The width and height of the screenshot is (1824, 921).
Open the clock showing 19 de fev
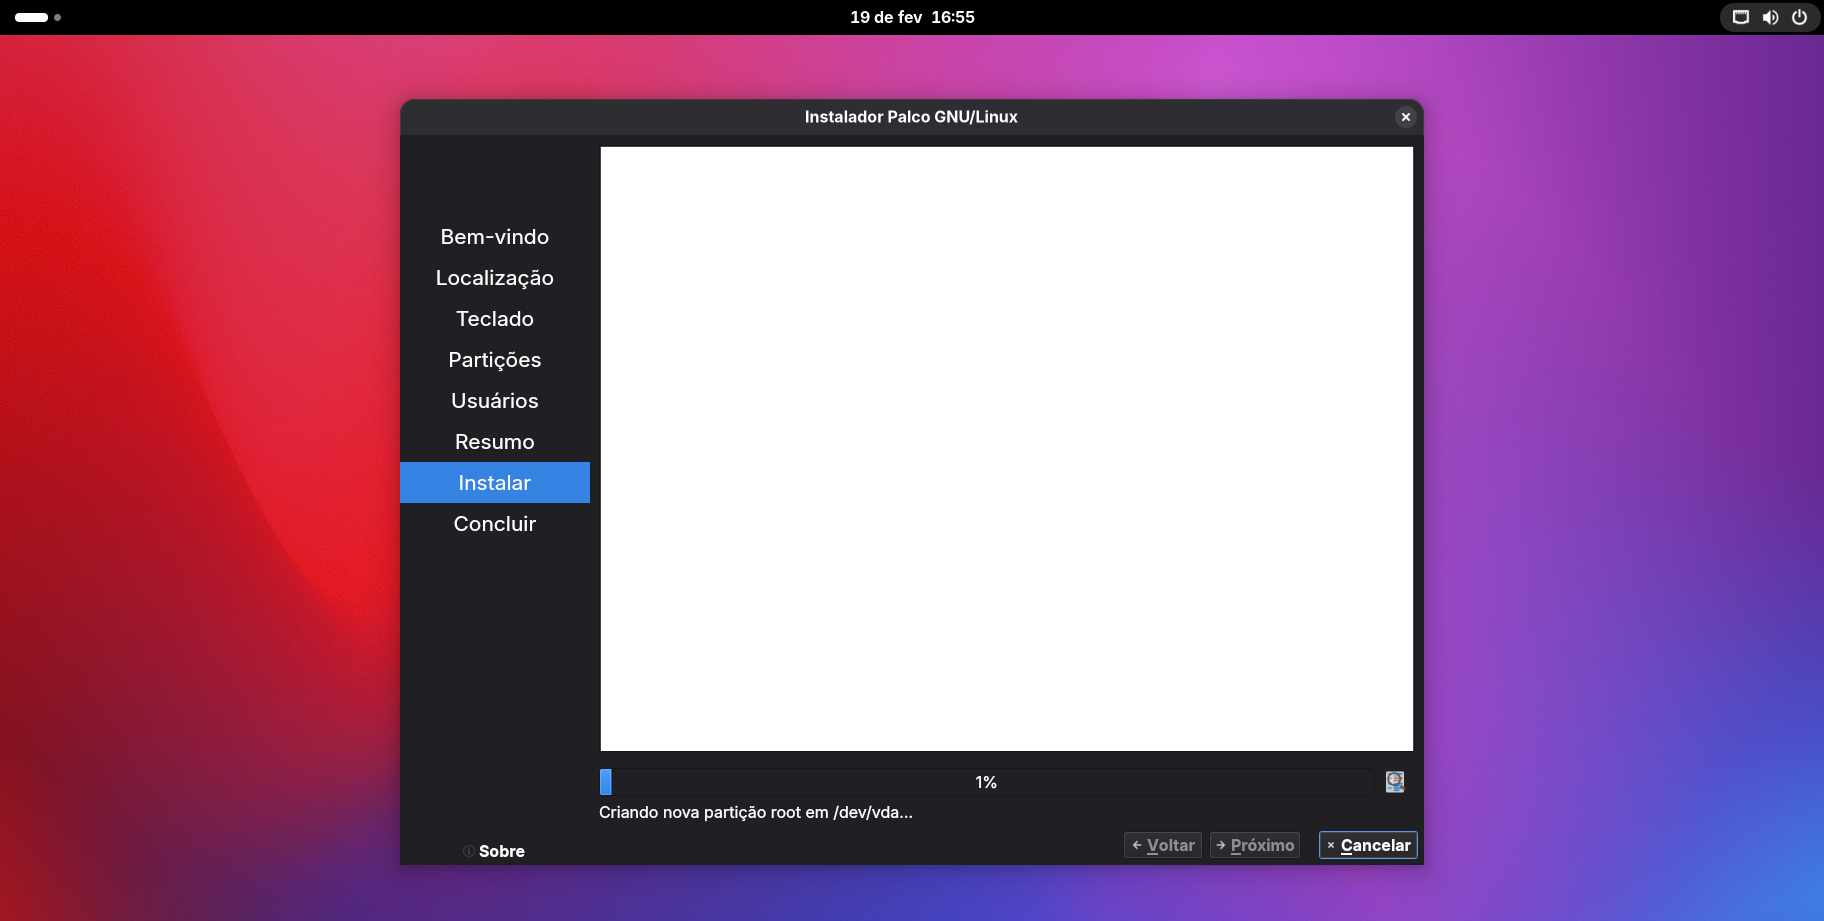point(912,17)
